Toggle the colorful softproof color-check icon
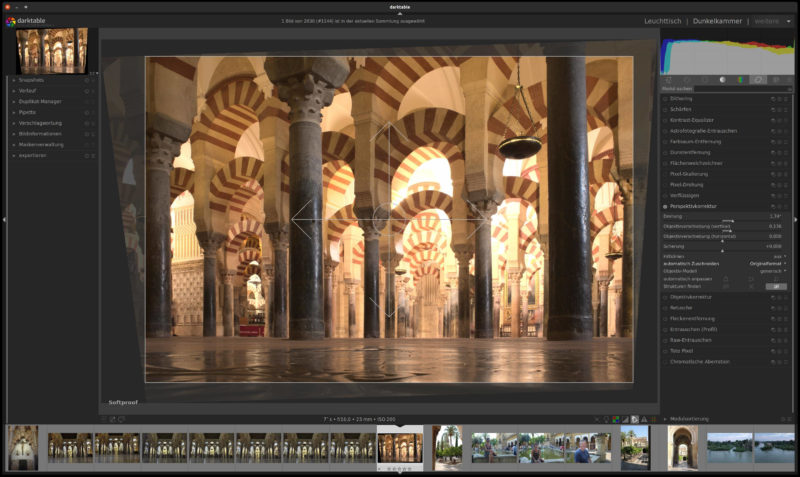Viewport: 800px width, 477px height. 616,419
